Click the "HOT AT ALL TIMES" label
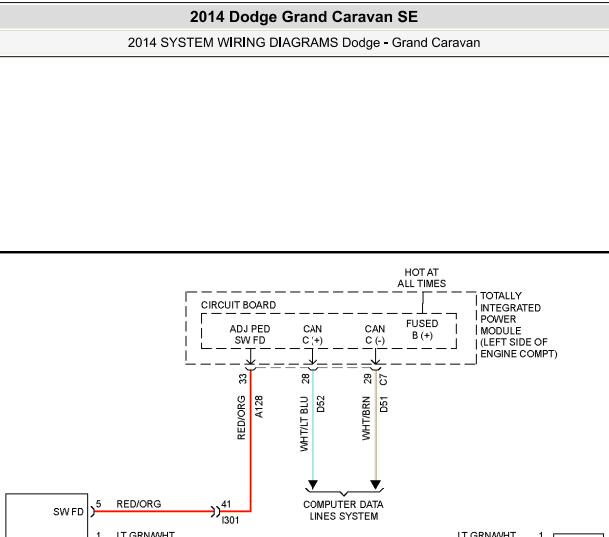Image resolution: width=609 pixels, height=537 pixels. (x=421, y=278)
